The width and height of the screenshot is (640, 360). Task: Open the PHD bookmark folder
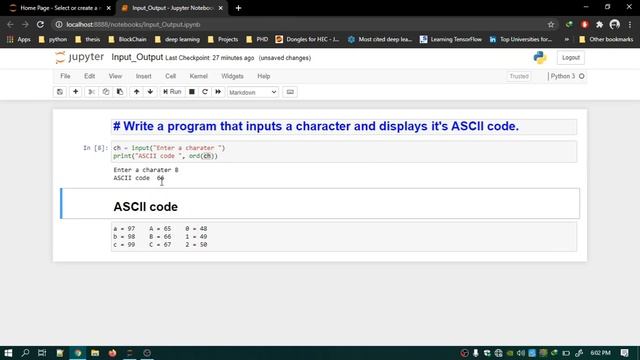(257, 40)
